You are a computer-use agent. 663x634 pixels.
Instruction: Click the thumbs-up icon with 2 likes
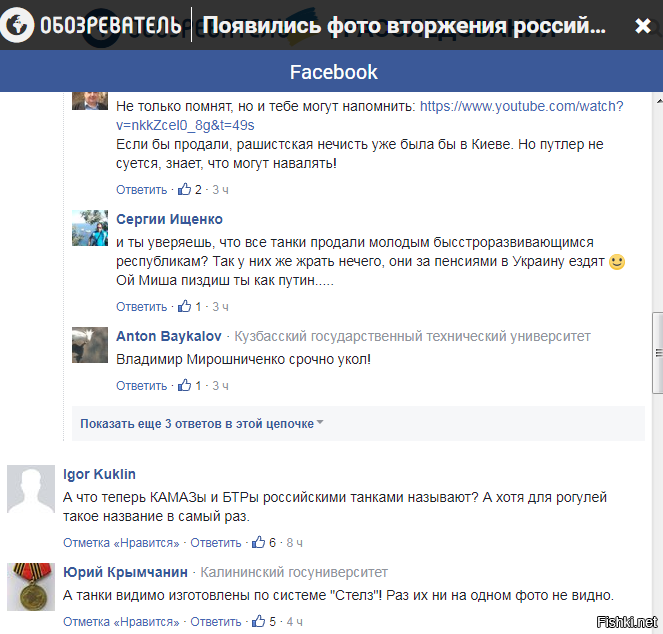click(x=184, y=189)
